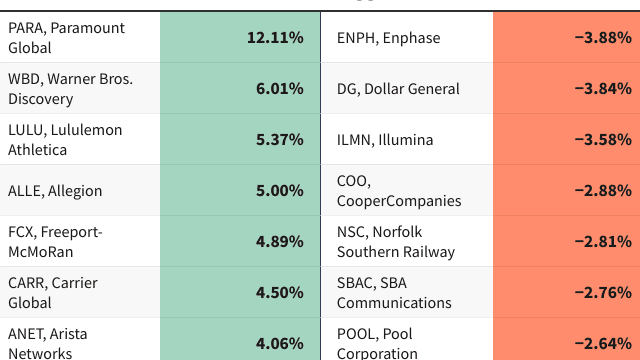
Task: Select the POOL, Pool Corporation cell
Action: [407, 339]
